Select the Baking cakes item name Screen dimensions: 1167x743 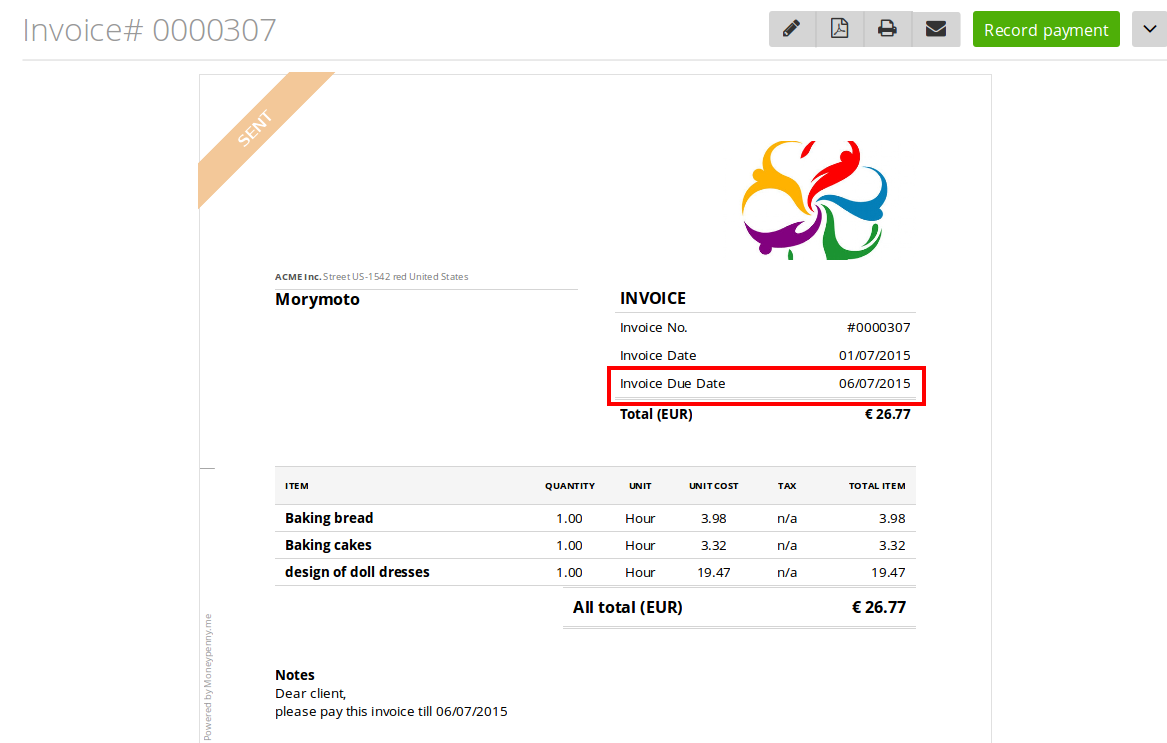[328, 545]
